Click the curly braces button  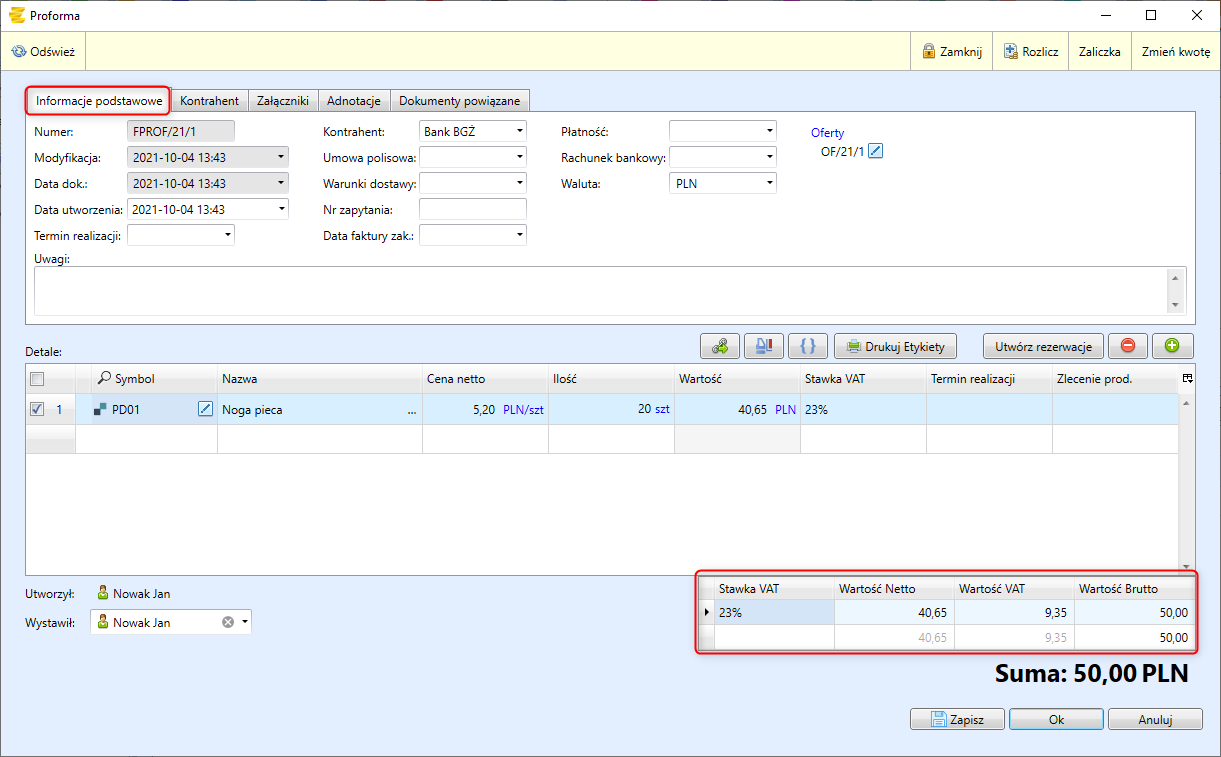coord(808,346)
